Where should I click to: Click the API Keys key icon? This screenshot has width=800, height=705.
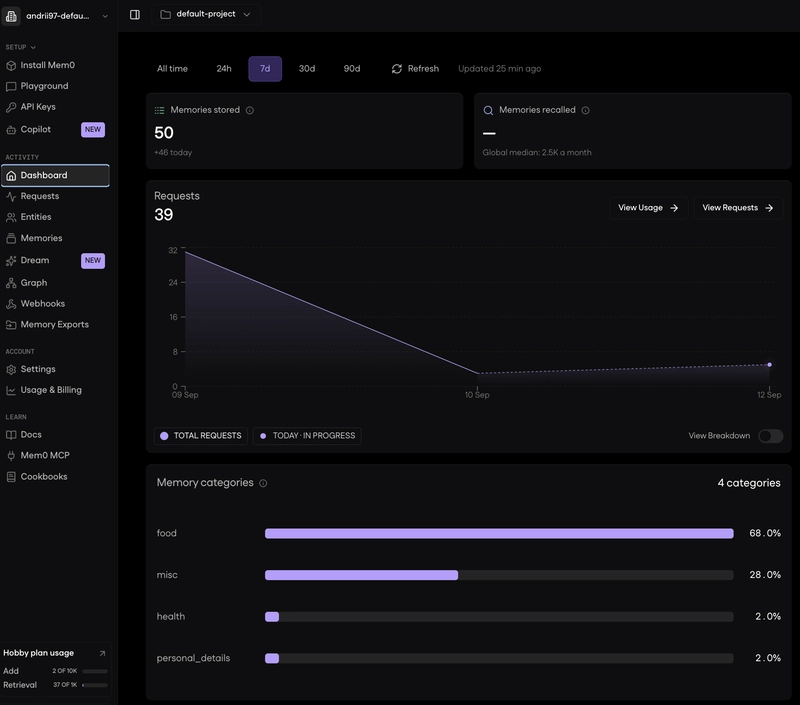click(11, 107)
